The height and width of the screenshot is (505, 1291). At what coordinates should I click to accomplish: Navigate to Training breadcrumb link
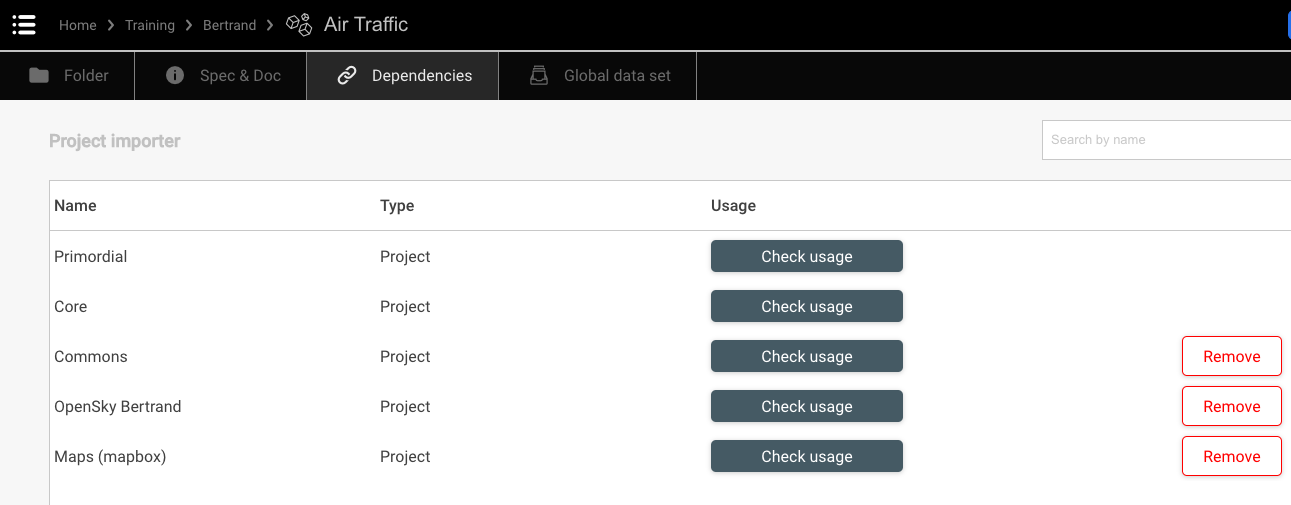pyautogui.click(x=150, y=25)
